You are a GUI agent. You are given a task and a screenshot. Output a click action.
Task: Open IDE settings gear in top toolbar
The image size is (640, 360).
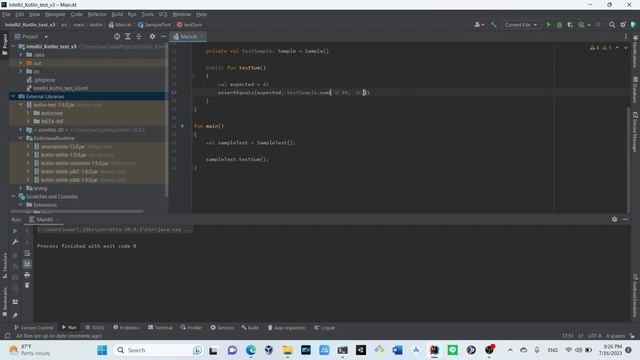pyautogui.click(x=623, y=25)
